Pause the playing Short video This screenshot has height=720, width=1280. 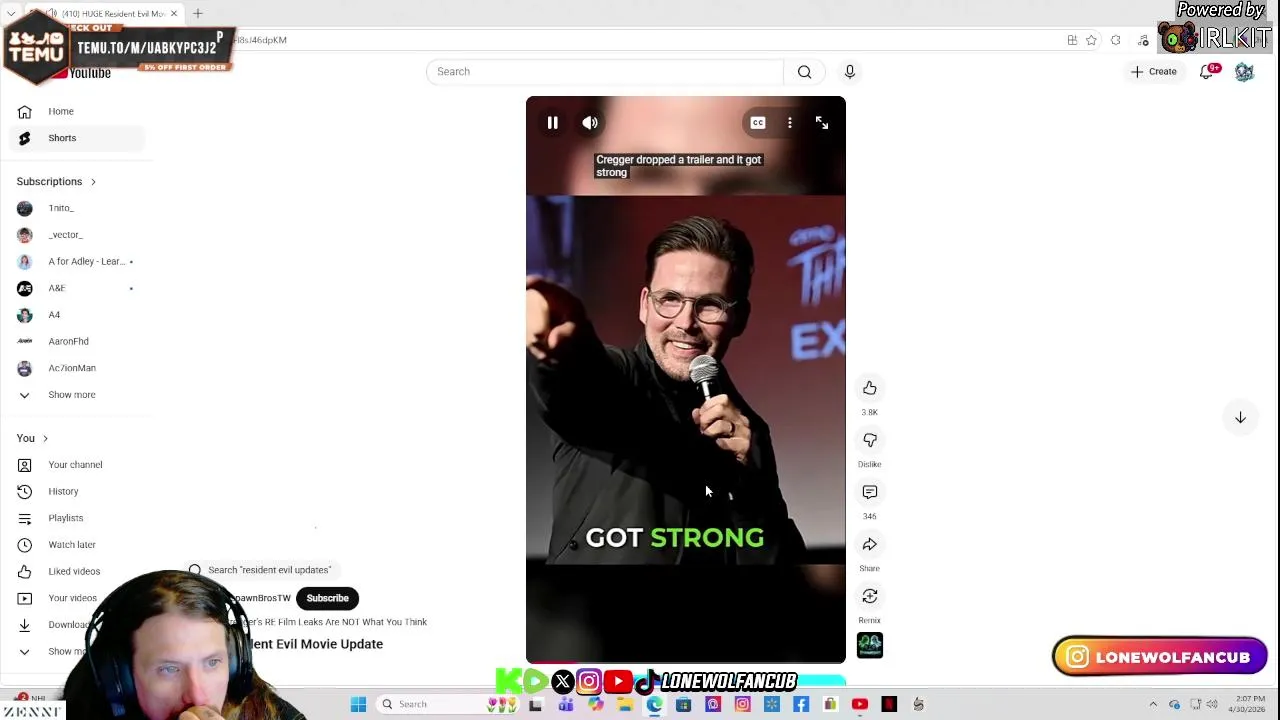point(552,123)
